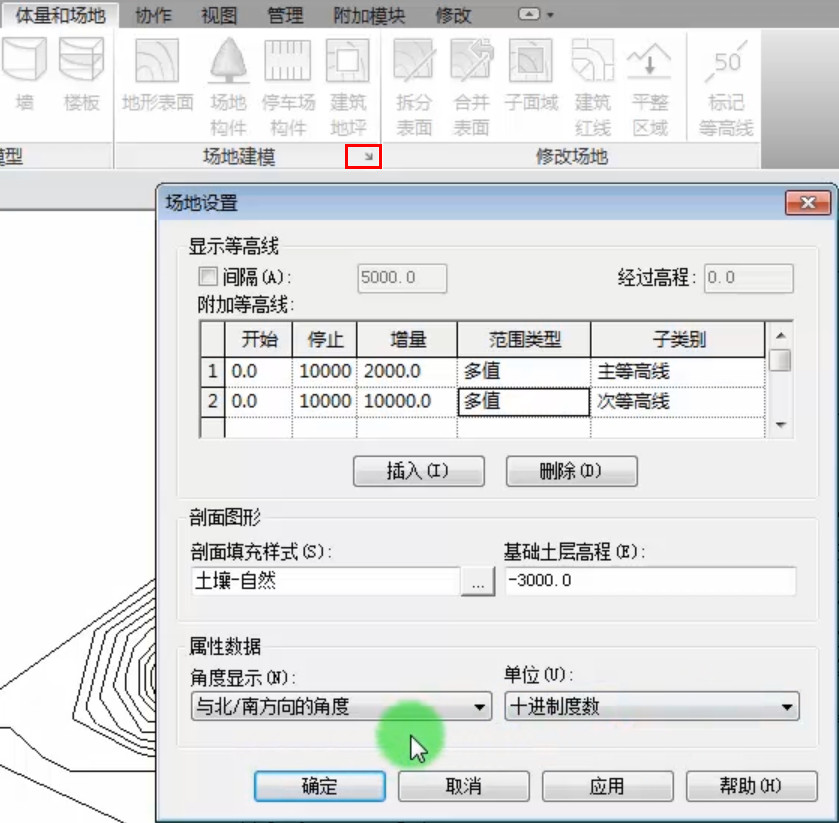Click the 标记等高线 Label Contours tool
The image size is (839, 823).
[x=726, y=86]
